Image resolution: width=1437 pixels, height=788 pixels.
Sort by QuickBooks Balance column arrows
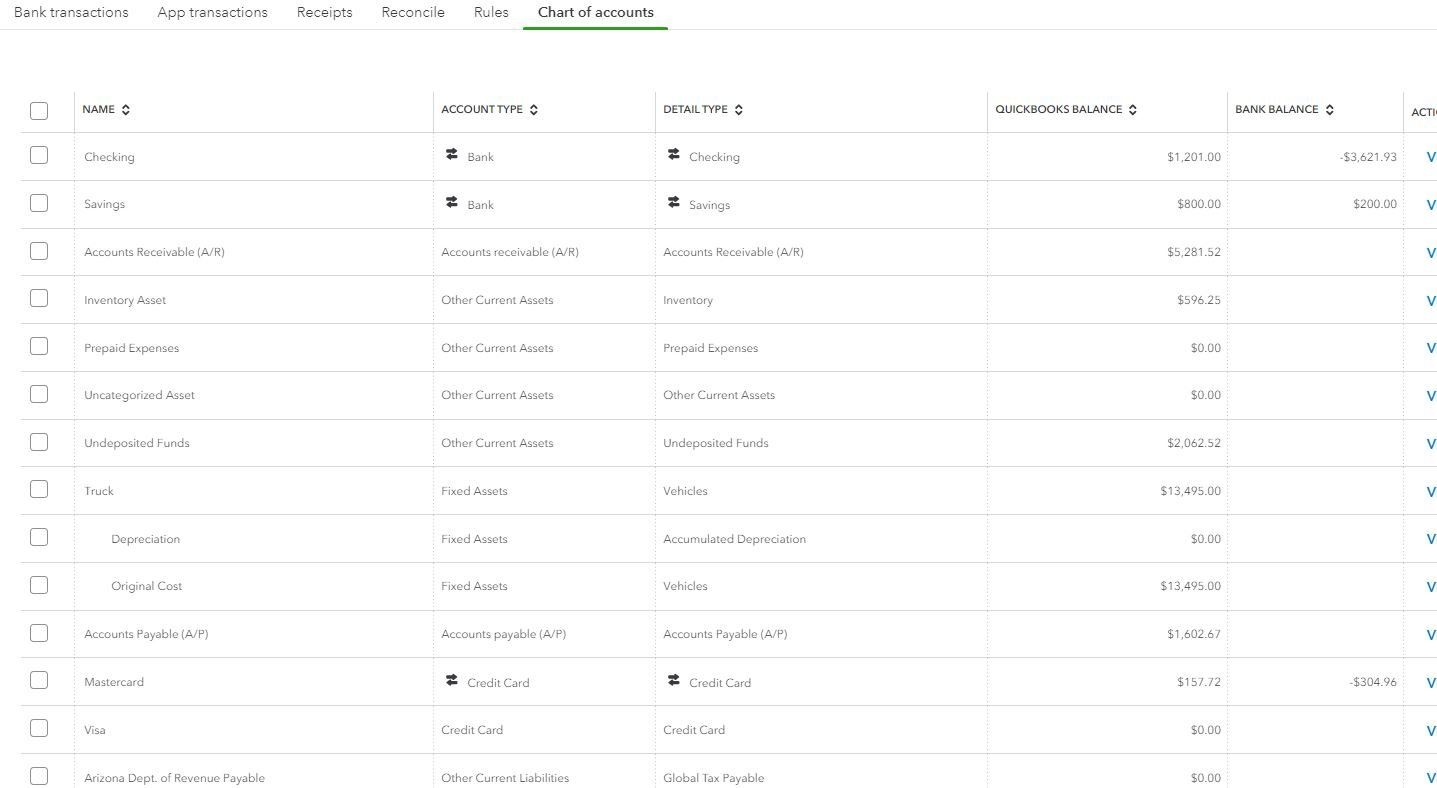click(1133, 110)
